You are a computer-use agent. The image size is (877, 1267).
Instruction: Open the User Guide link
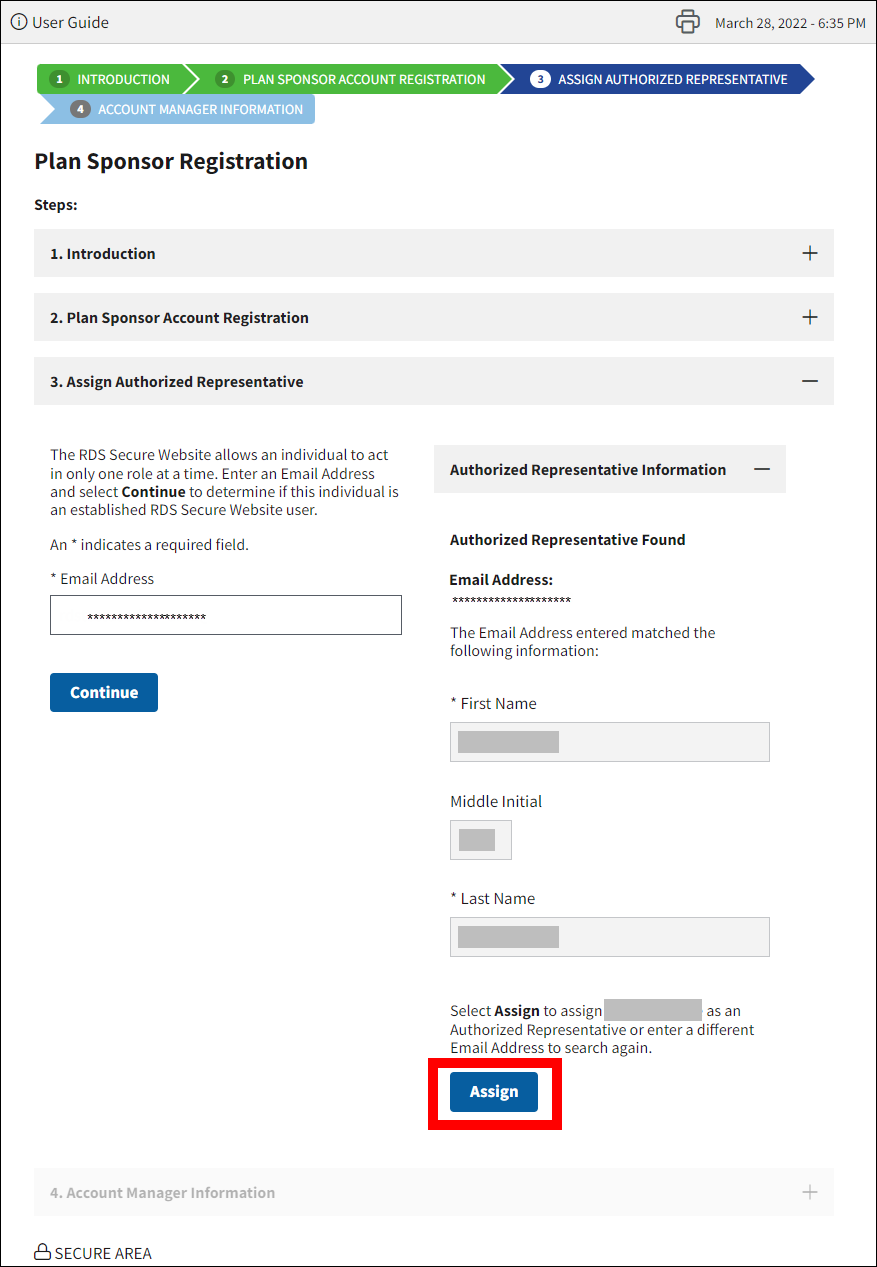pyautogui.click(x=70, y=22)
